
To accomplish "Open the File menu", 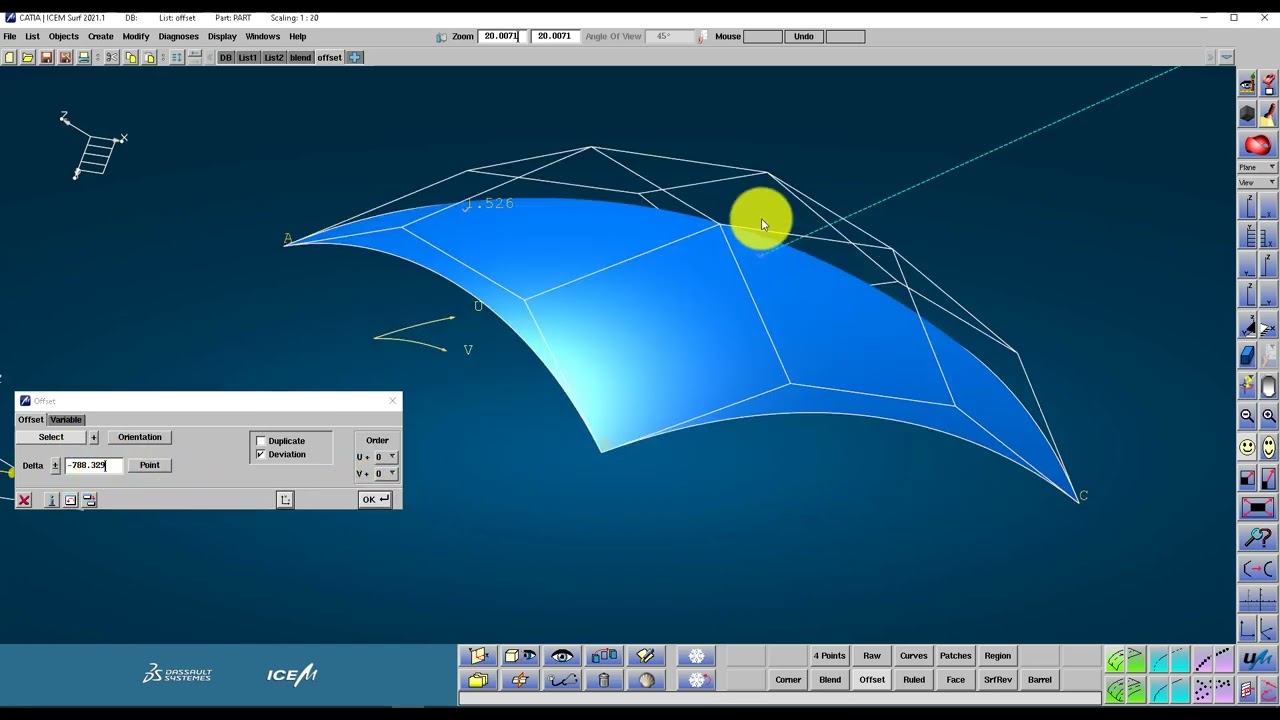I will (9, 36).
